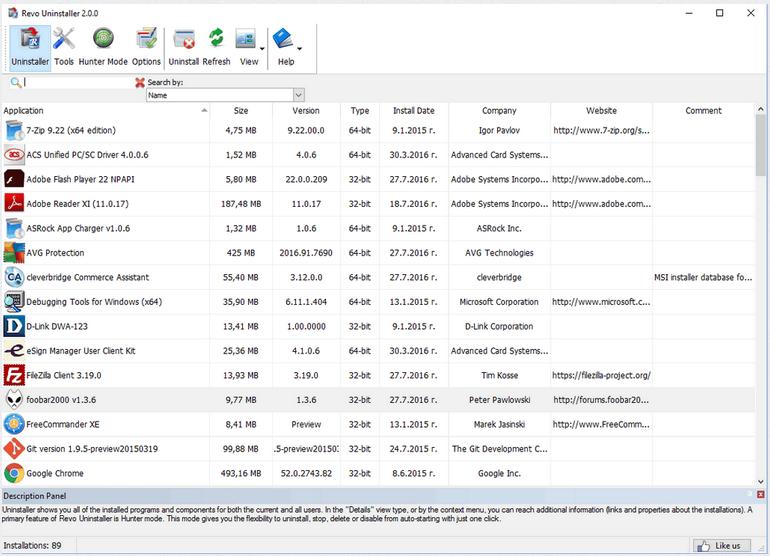
Task: Select the FreeCommander XE icon
Action: (14, 424)
